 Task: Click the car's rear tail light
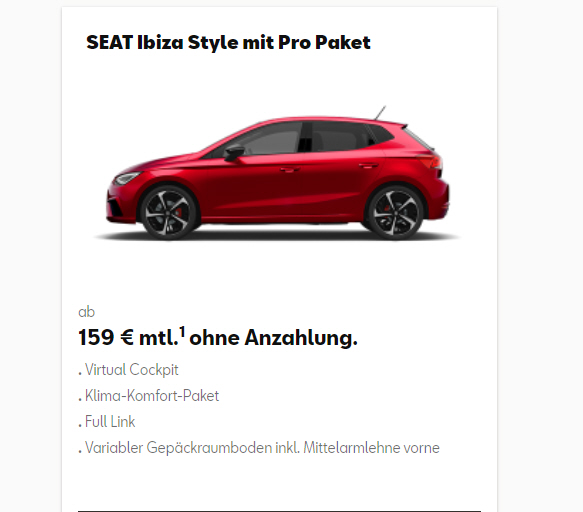(x=431, y=162)
